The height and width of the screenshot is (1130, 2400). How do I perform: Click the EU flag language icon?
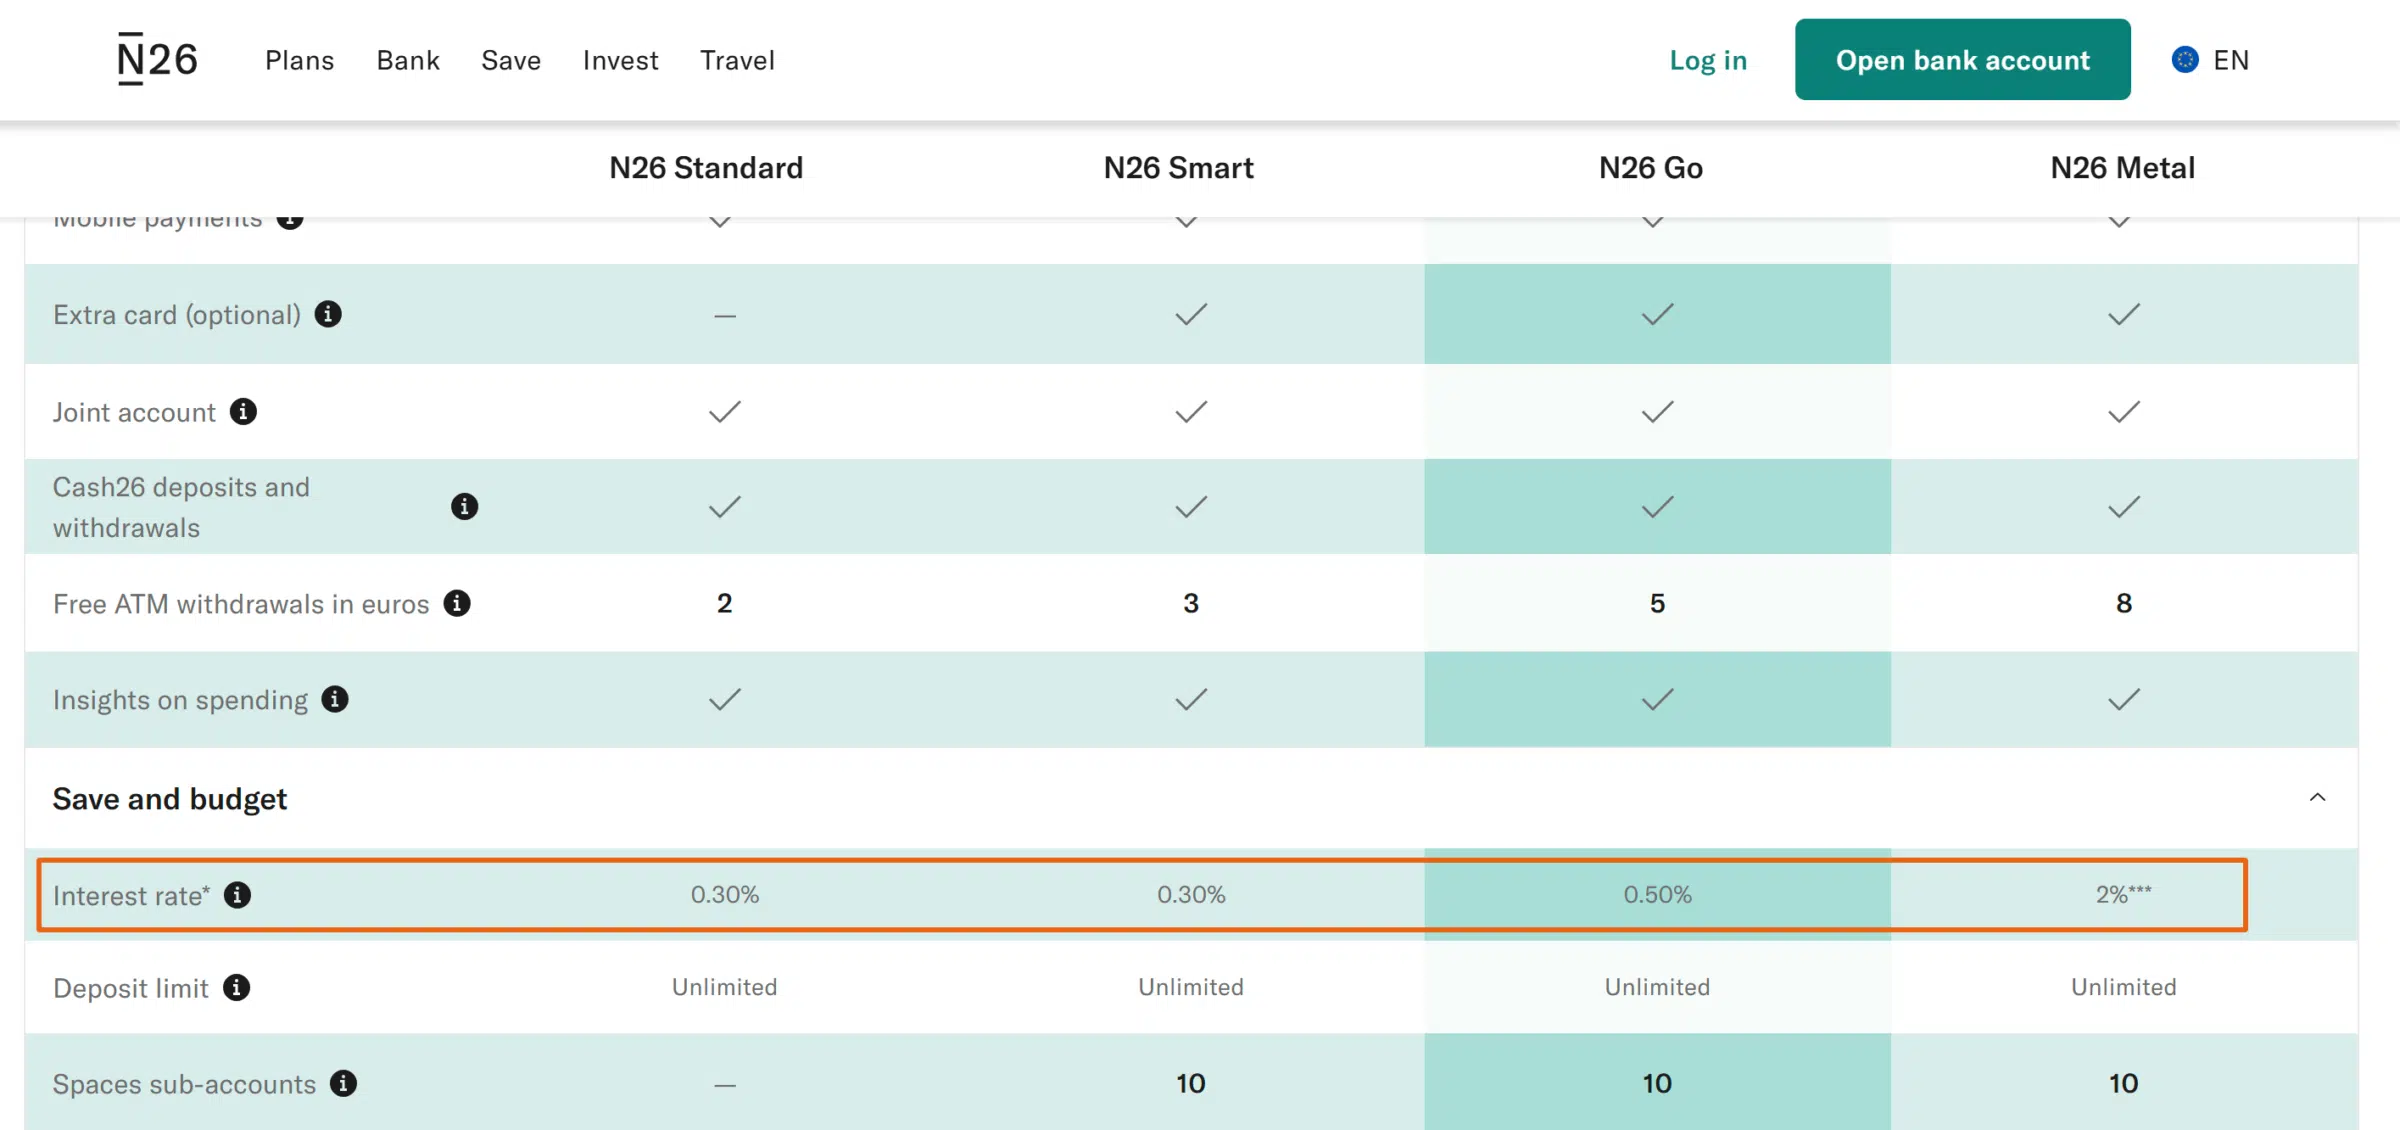coord(2185,60)
